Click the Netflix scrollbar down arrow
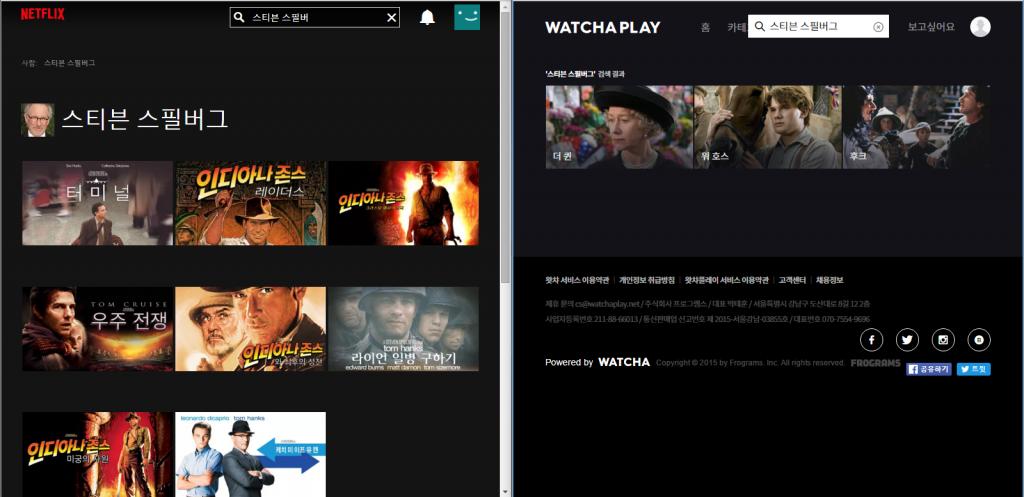This screenshot has height=497, width=1024. [505, 492]
